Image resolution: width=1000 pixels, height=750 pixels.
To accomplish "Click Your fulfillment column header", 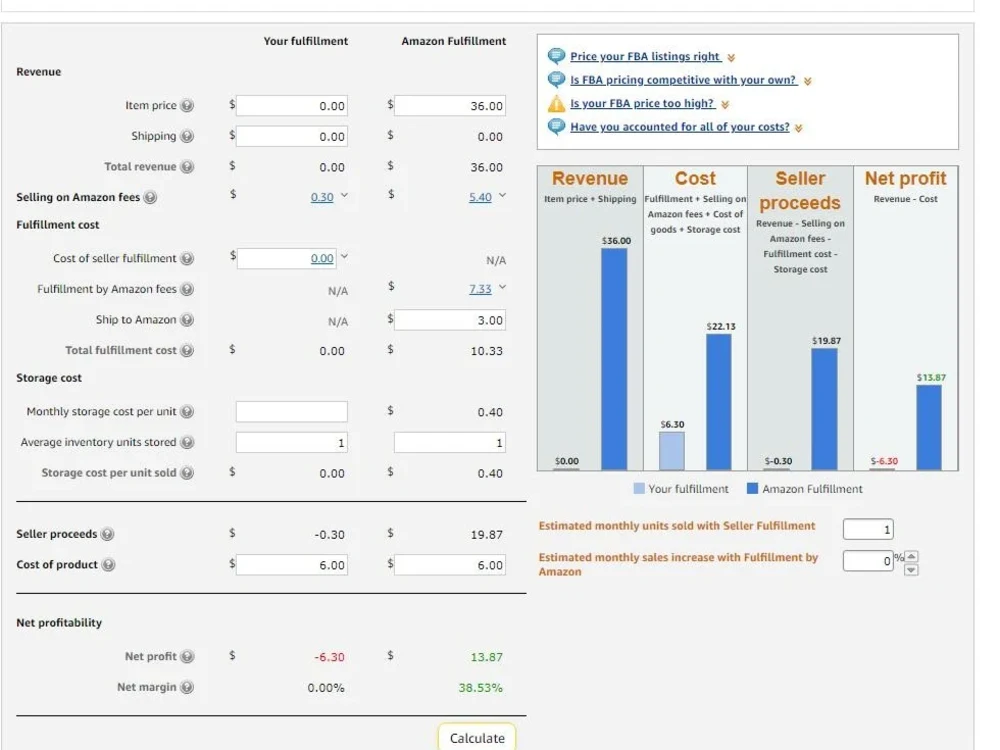I will pos(306,41).
